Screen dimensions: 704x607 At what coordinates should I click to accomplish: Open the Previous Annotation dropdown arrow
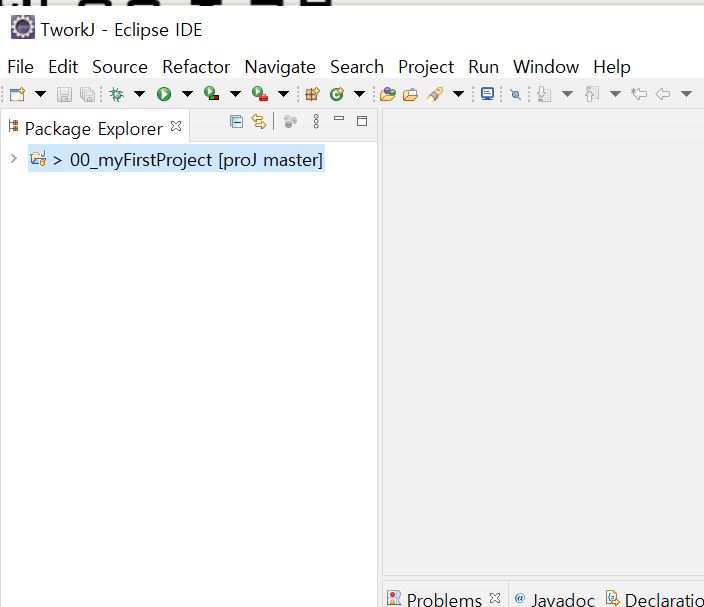[616, 94]
